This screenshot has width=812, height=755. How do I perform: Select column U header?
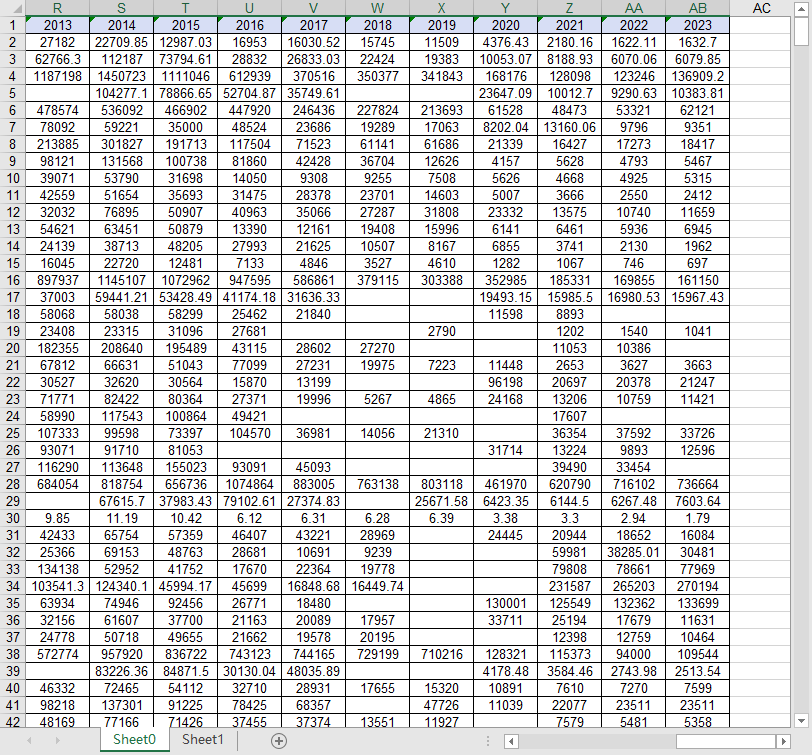point(250,8)
